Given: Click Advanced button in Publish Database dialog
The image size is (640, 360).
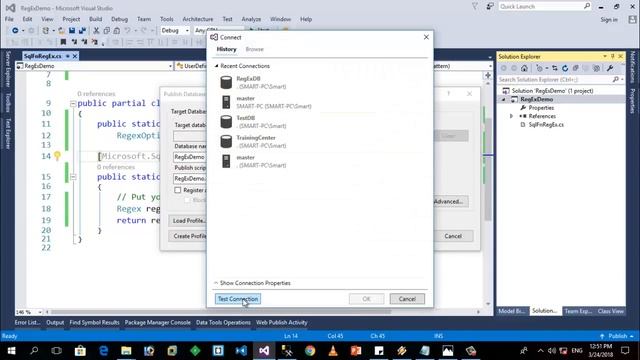Looking at the screenshot, I should click(448, 201).
